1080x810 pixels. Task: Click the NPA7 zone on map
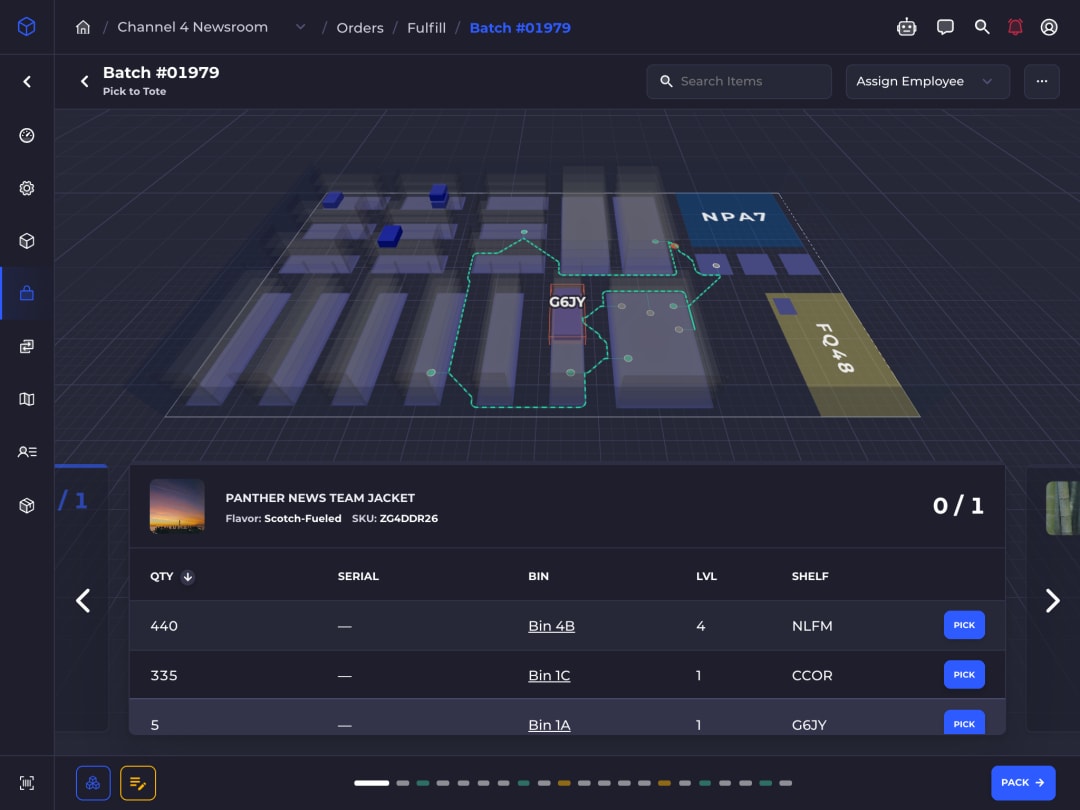738,220
